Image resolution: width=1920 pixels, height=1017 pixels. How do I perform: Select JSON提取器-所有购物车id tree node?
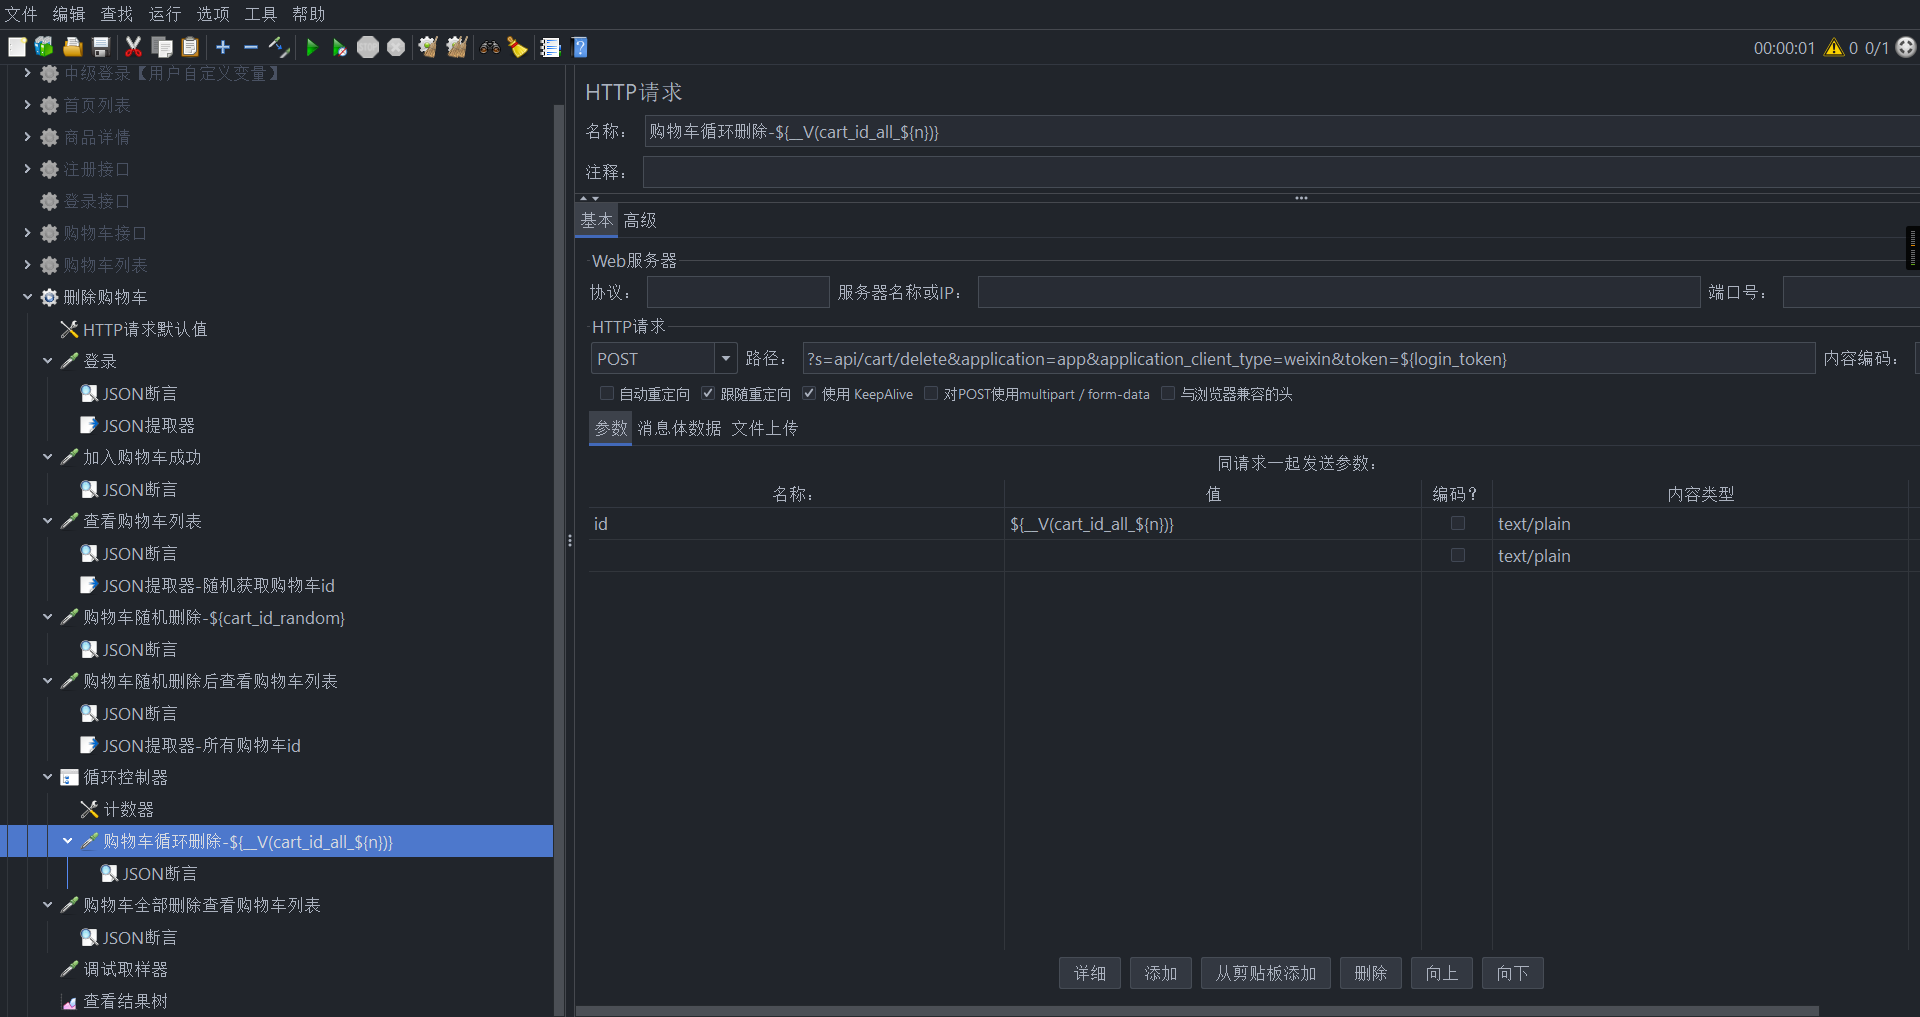(x=191, y=745)
